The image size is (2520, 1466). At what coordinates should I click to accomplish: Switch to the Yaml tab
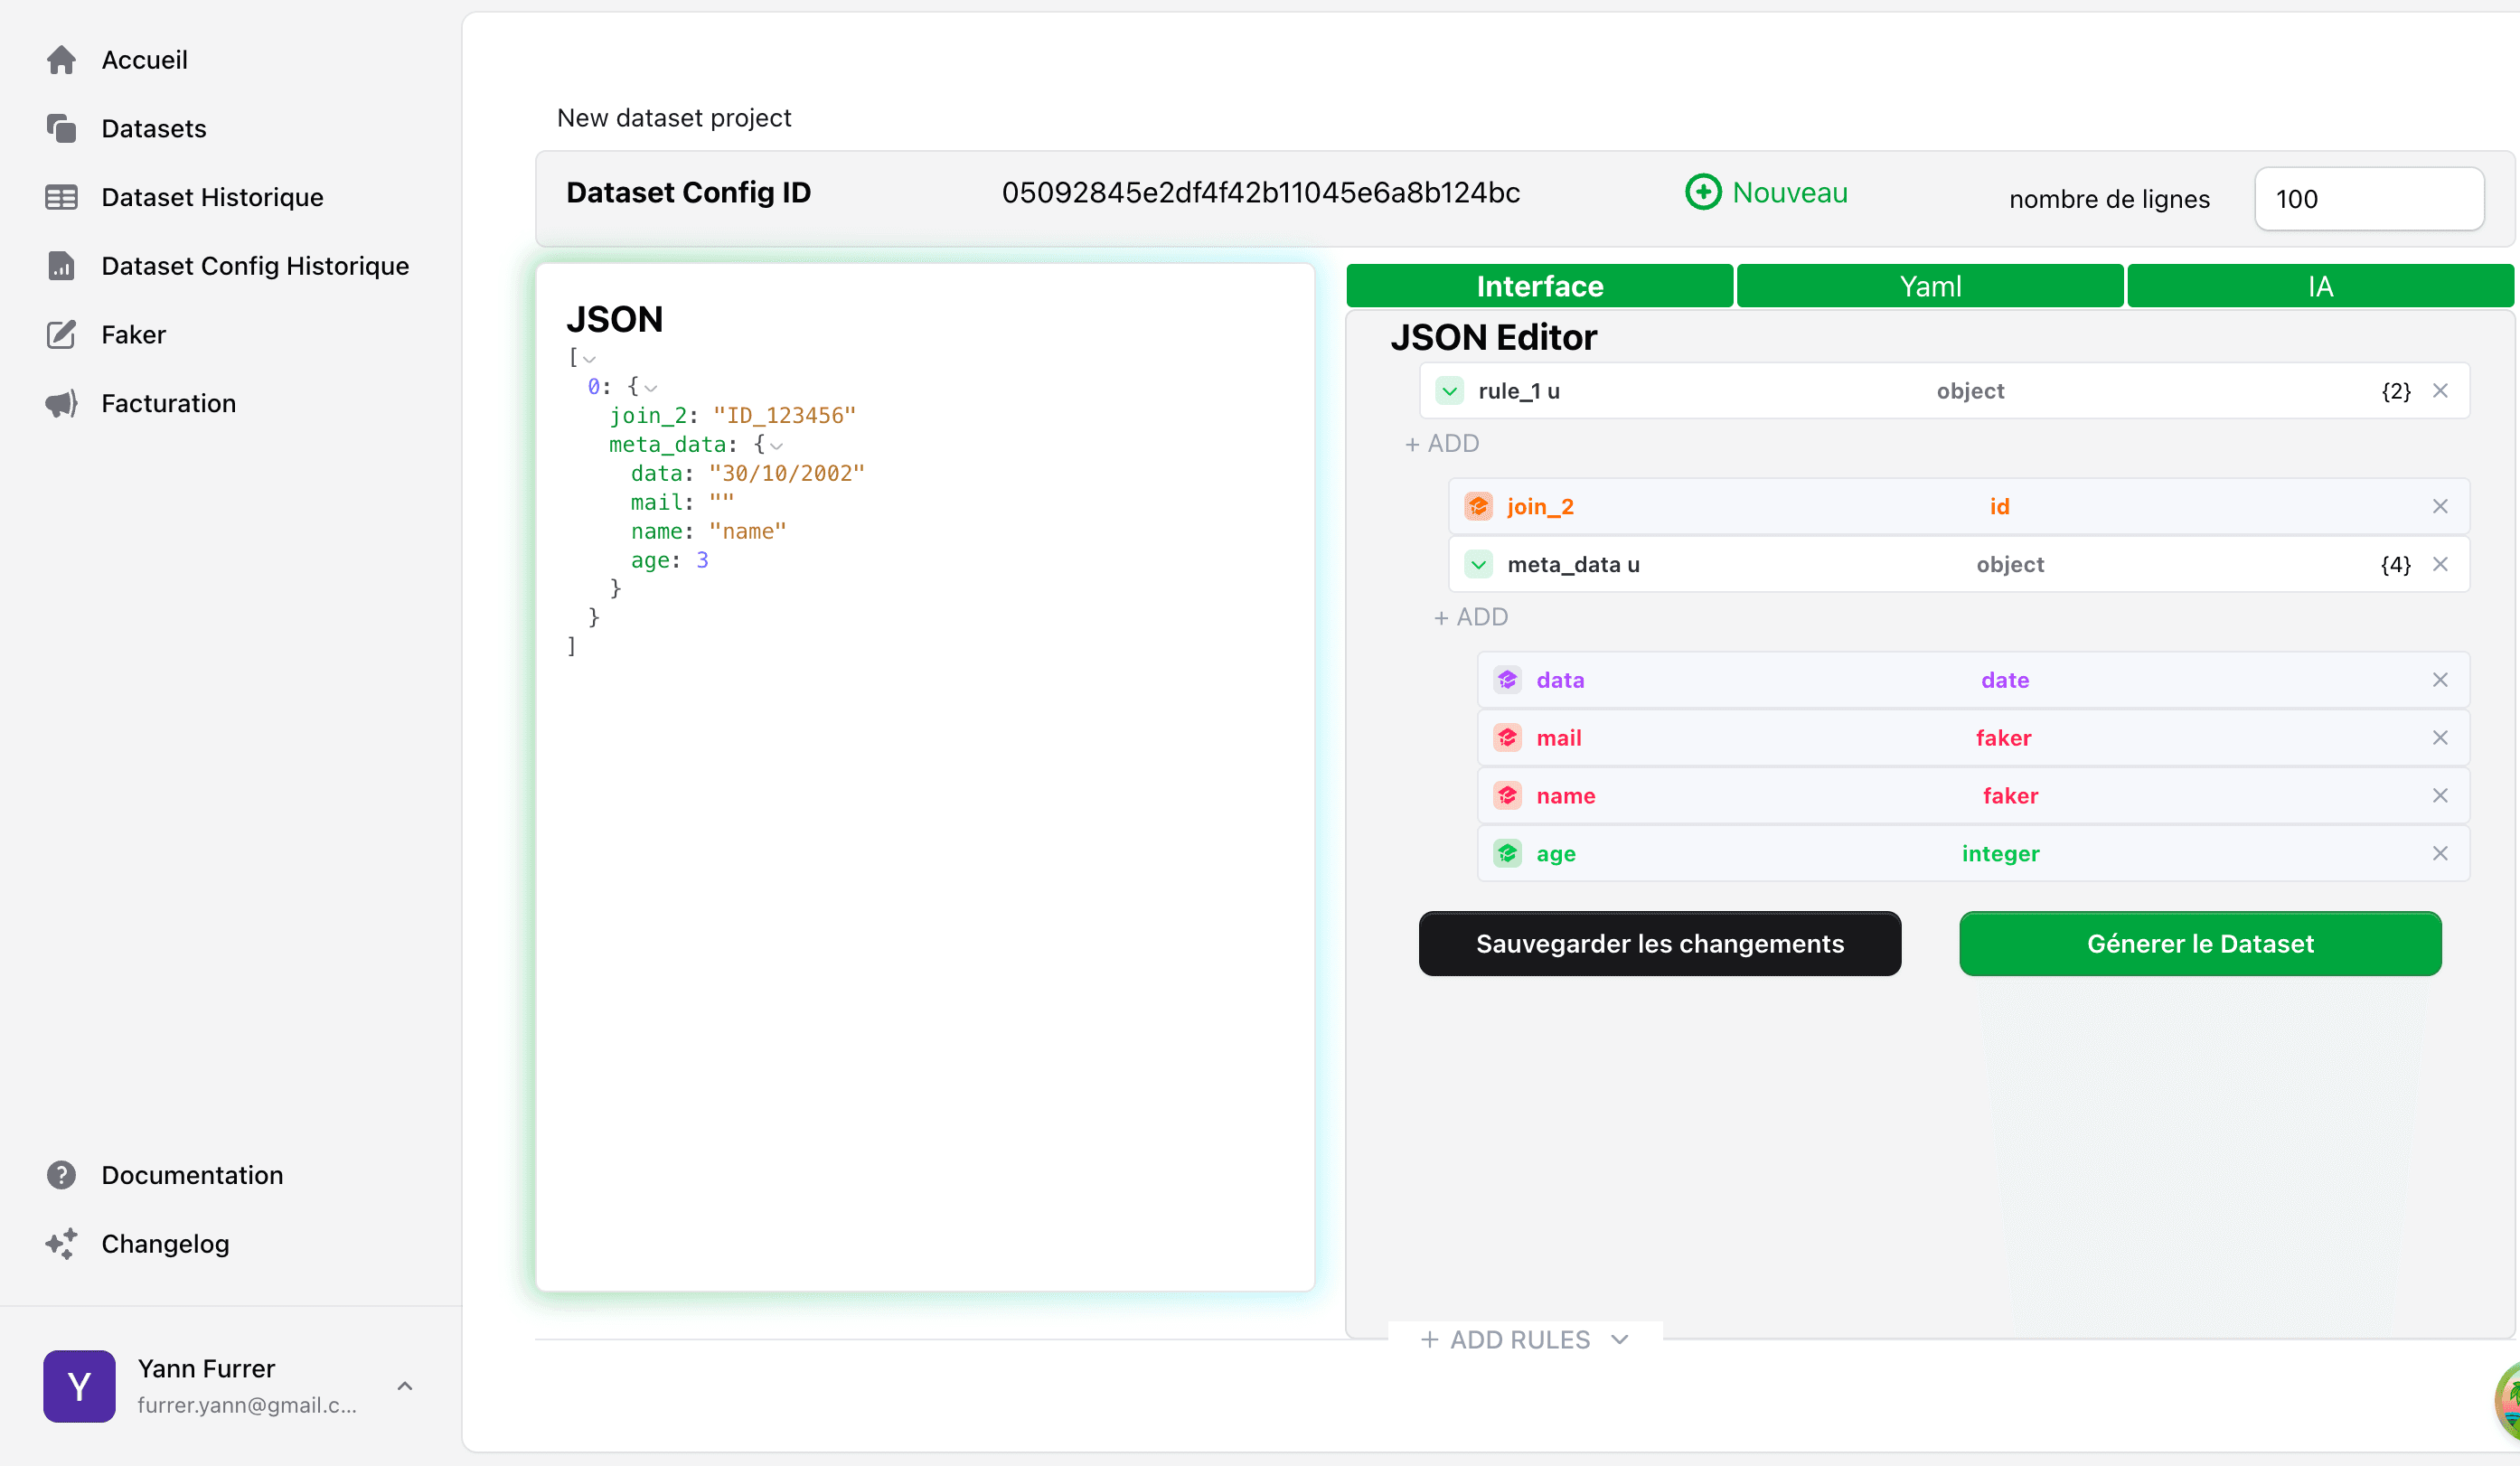(1929, 287)
